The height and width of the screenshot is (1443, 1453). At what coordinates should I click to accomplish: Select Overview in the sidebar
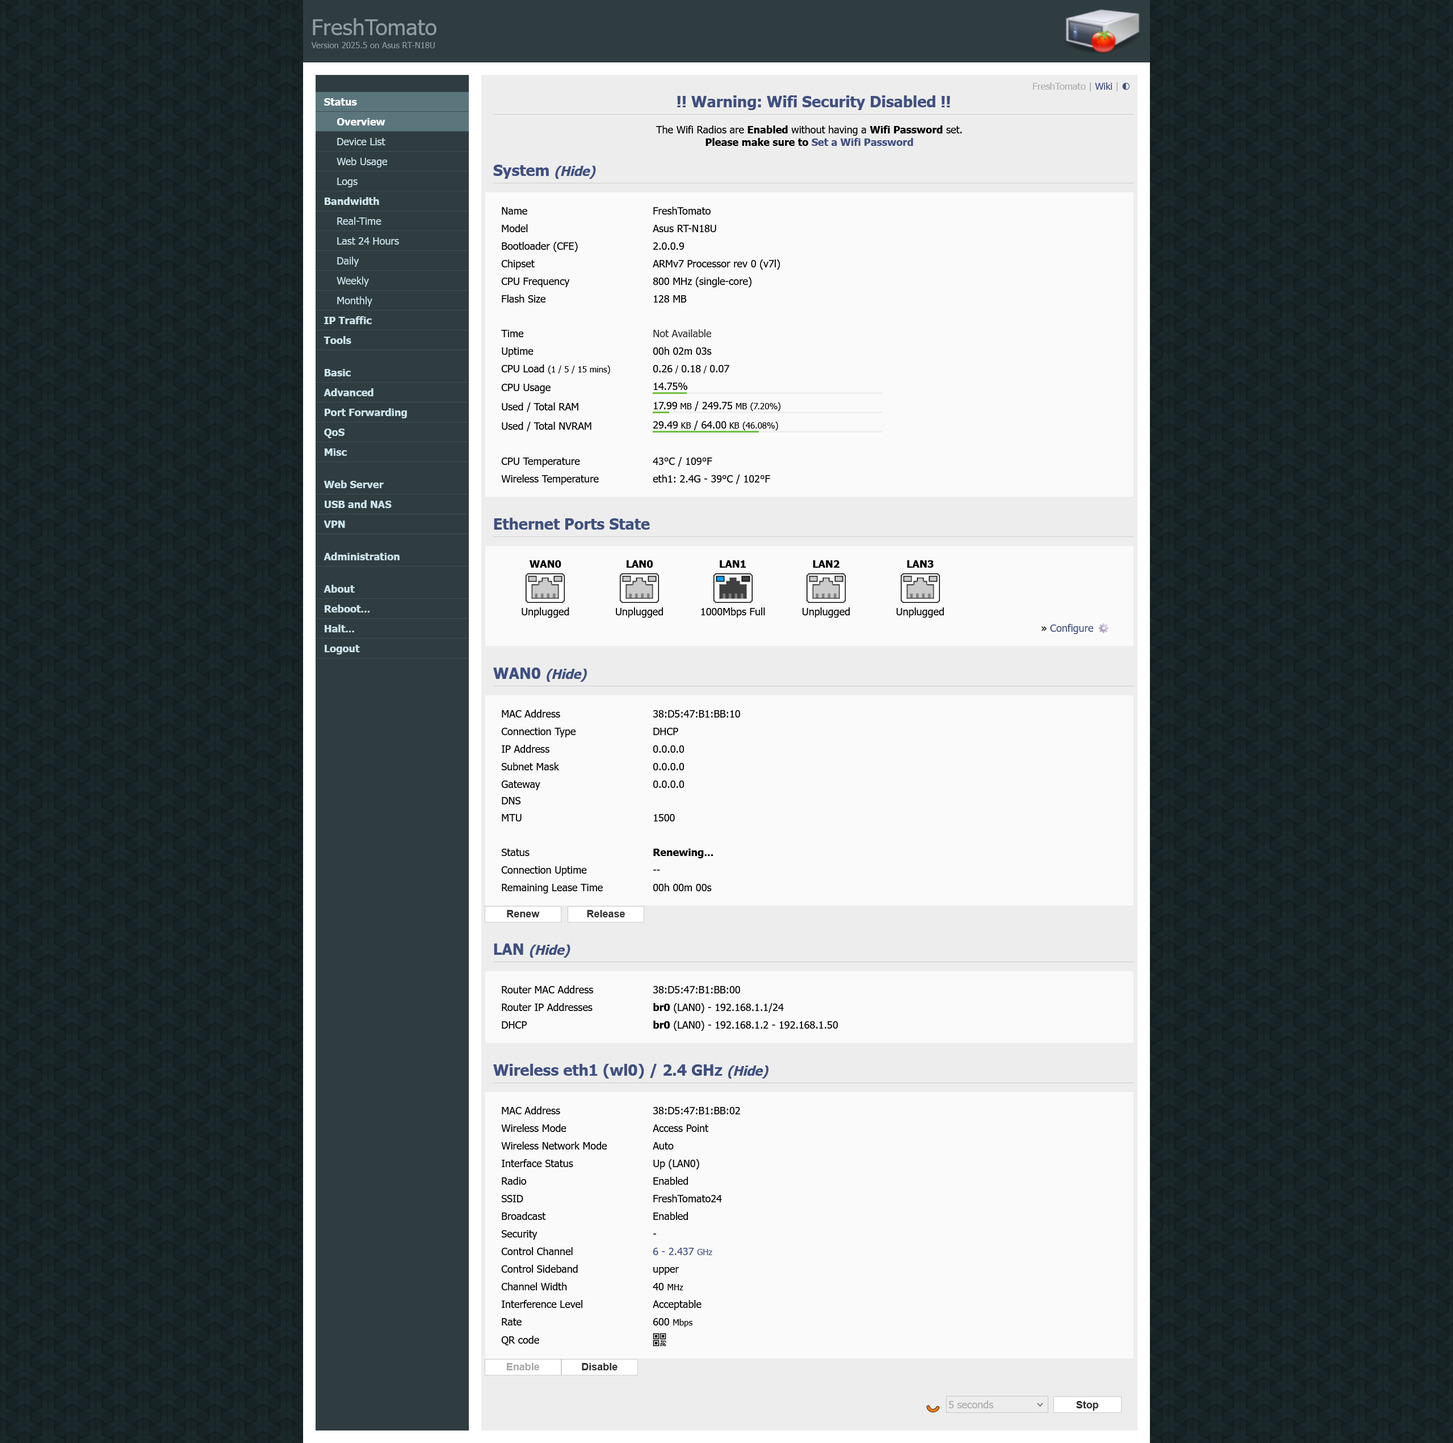pos(392,122)
